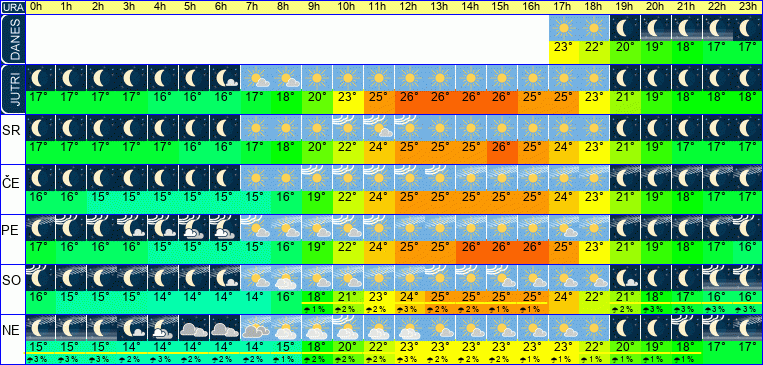
Task: Click the 6h hour column header
Action: (x=220, y=7)
